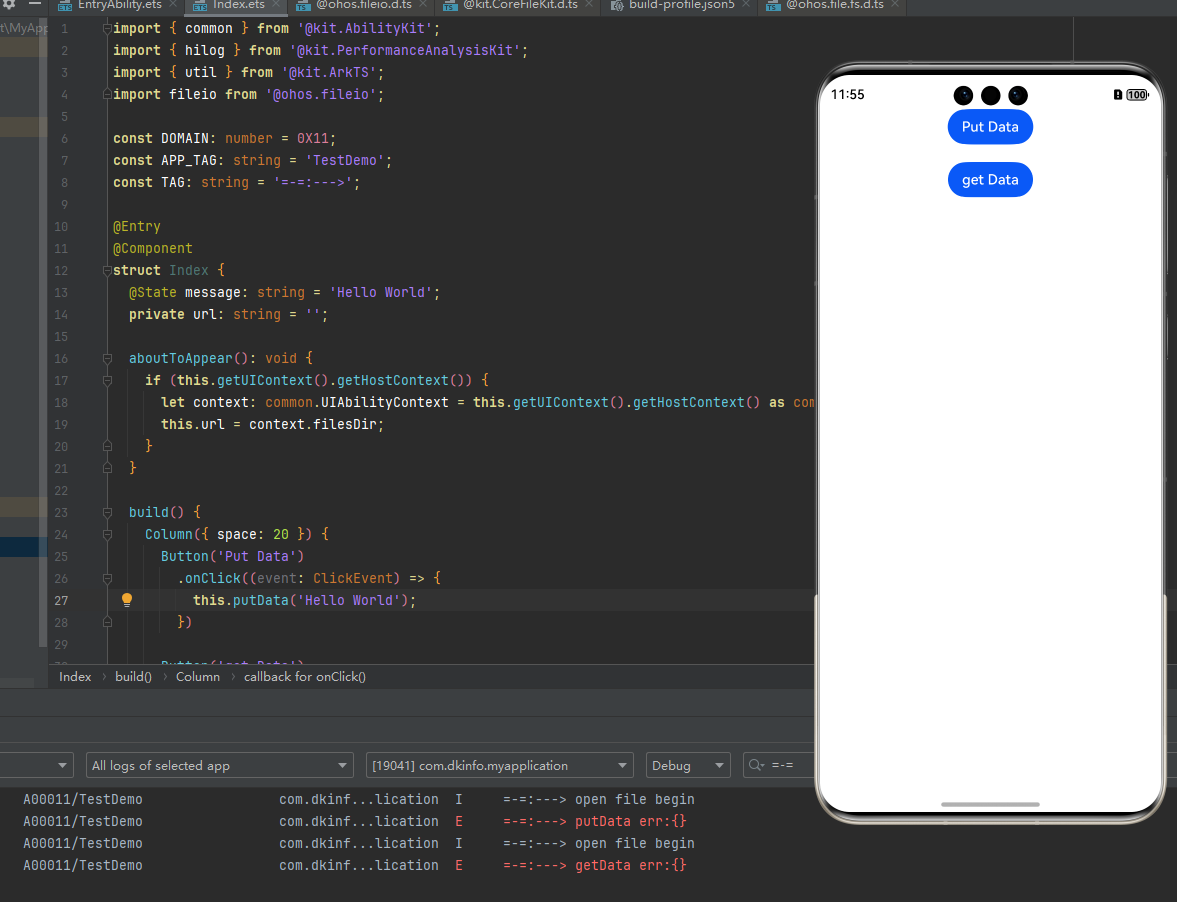1177x902 pixels.
Task: Switch to the build-profile.json5 tab
Action: [680, 5]
